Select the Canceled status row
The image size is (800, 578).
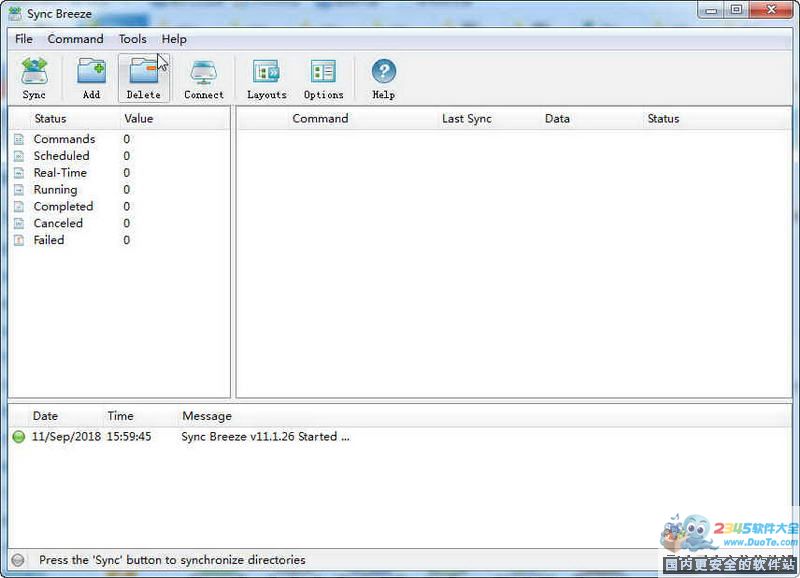119,223
